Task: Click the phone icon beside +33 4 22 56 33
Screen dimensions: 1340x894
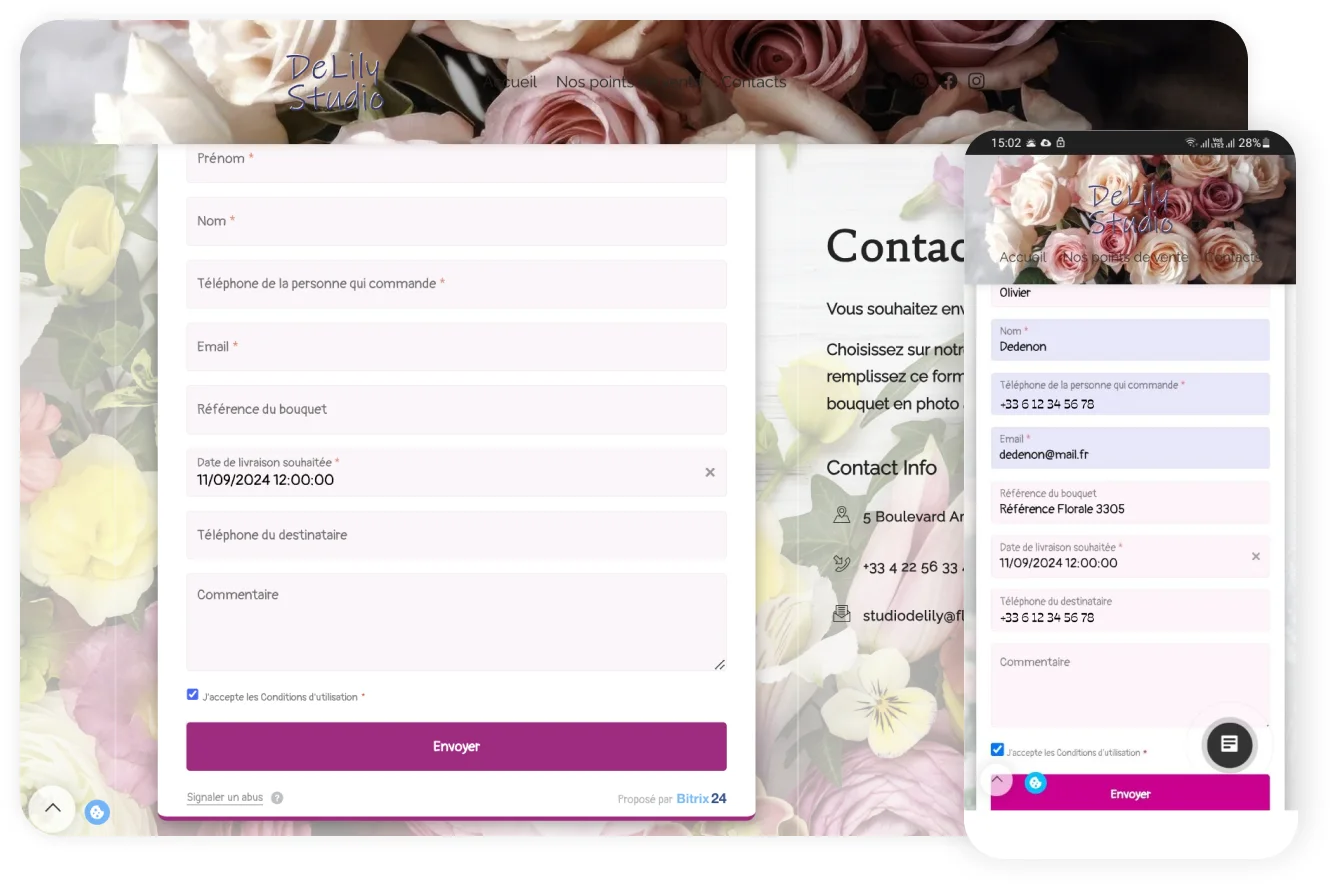Action: coord(841,563)
